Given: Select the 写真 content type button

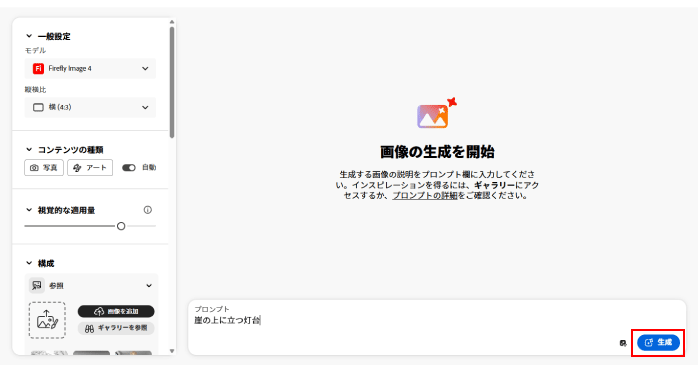Looking at the screenshot, I should click(44, 167).
